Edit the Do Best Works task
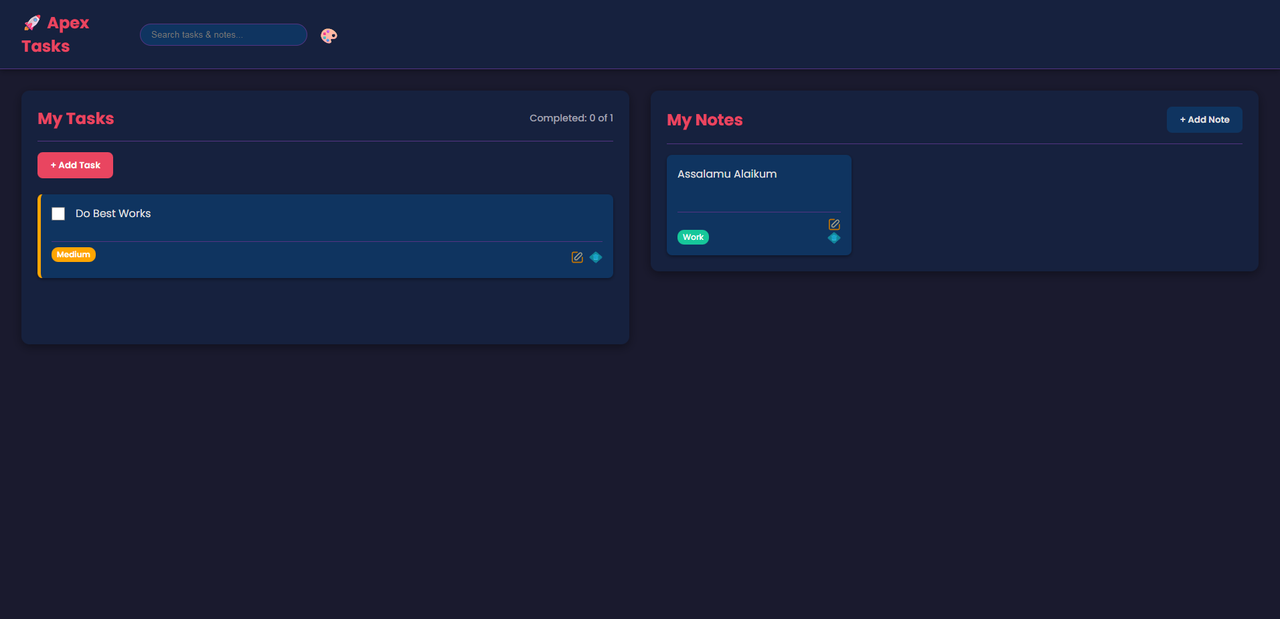Image resolution: width=1280 pixels, height=619 pixels. coord(577,257)
